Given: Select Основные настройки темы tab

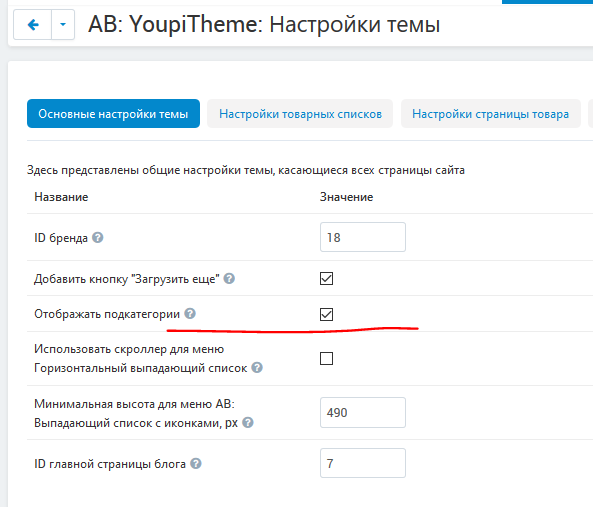Looking at the screenshot, I should [113, 114].
